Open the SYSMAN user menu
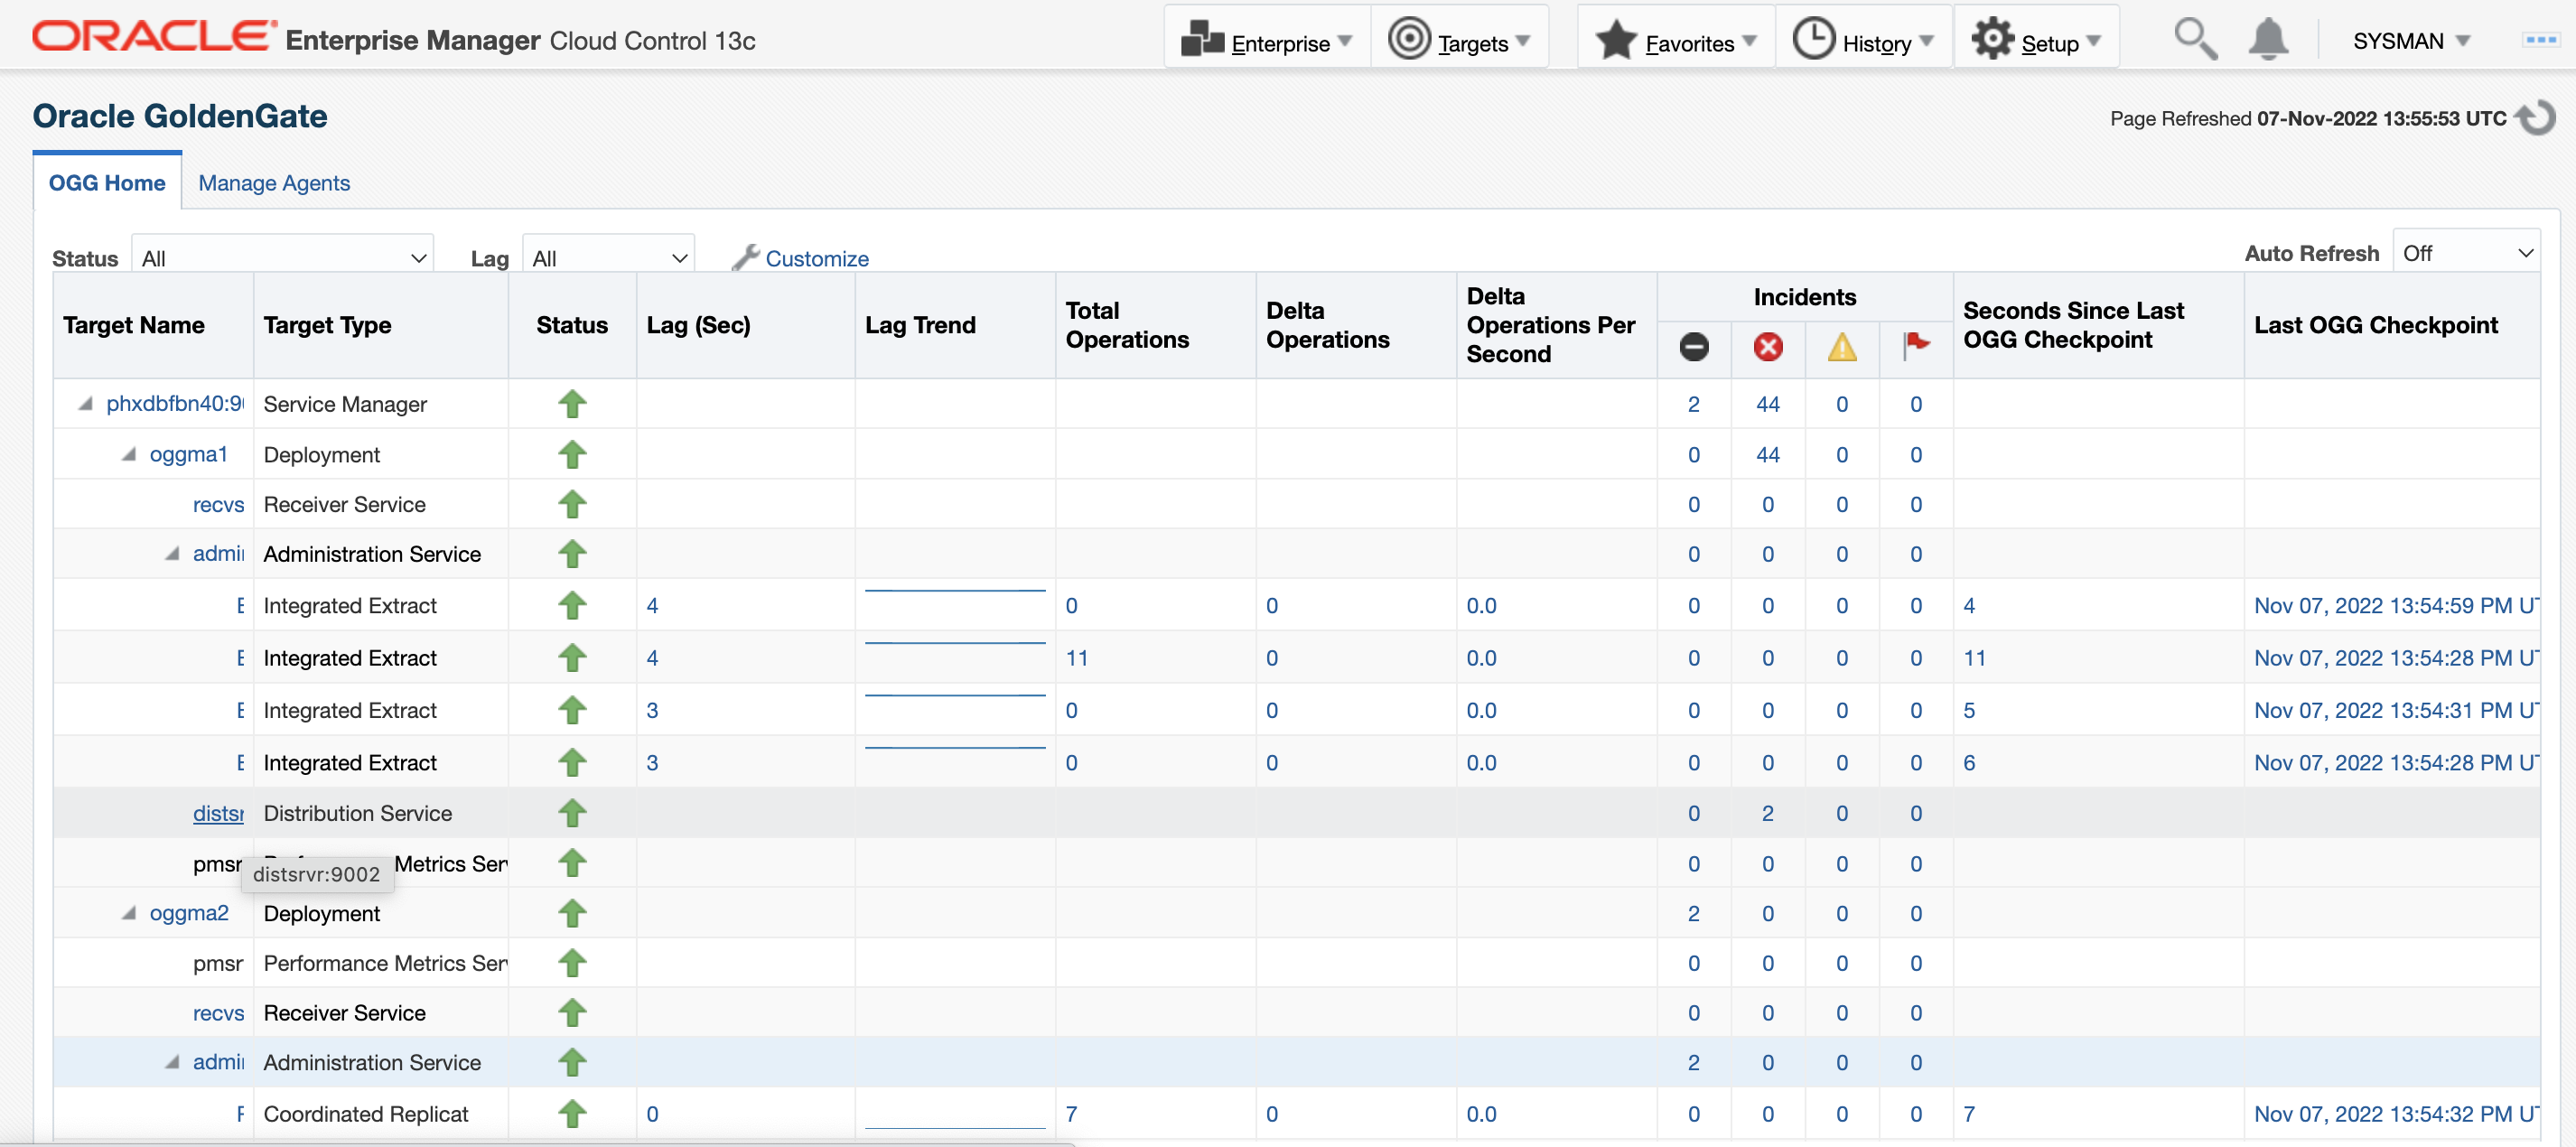Image resolution: width=2576 pixels, height=1147 pixels. 2410,41
